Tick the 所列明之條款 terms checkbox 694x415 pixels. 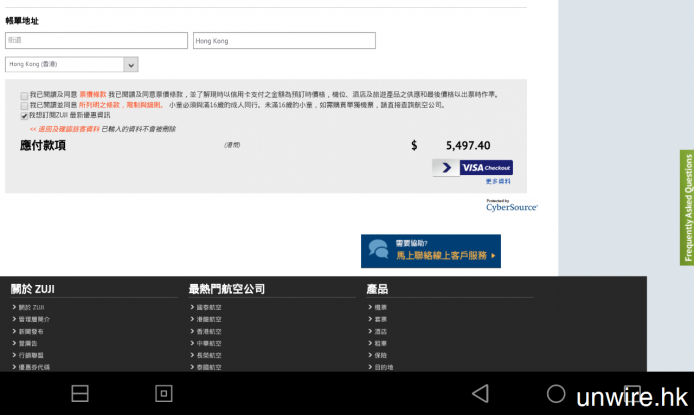tap(24, 106)
